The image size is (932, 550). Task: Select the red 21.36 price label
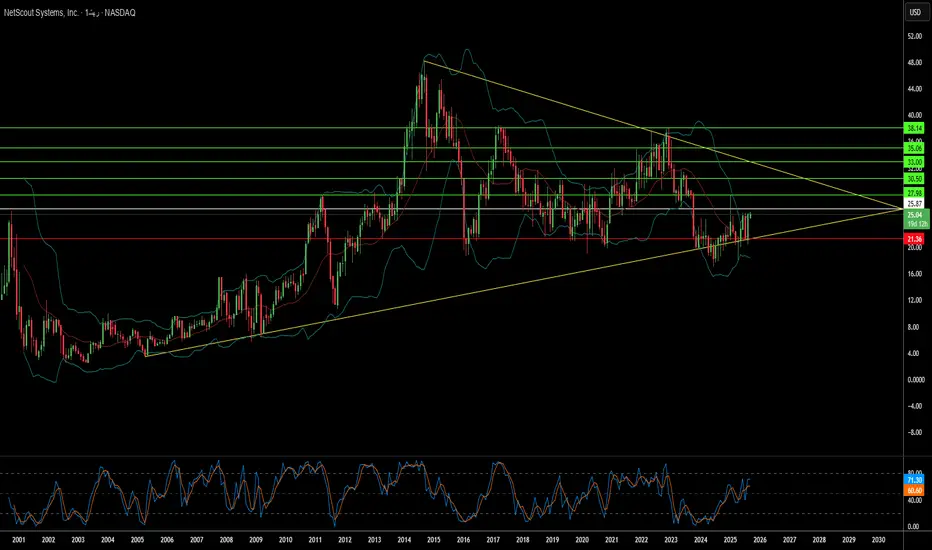tap(914, 239)
